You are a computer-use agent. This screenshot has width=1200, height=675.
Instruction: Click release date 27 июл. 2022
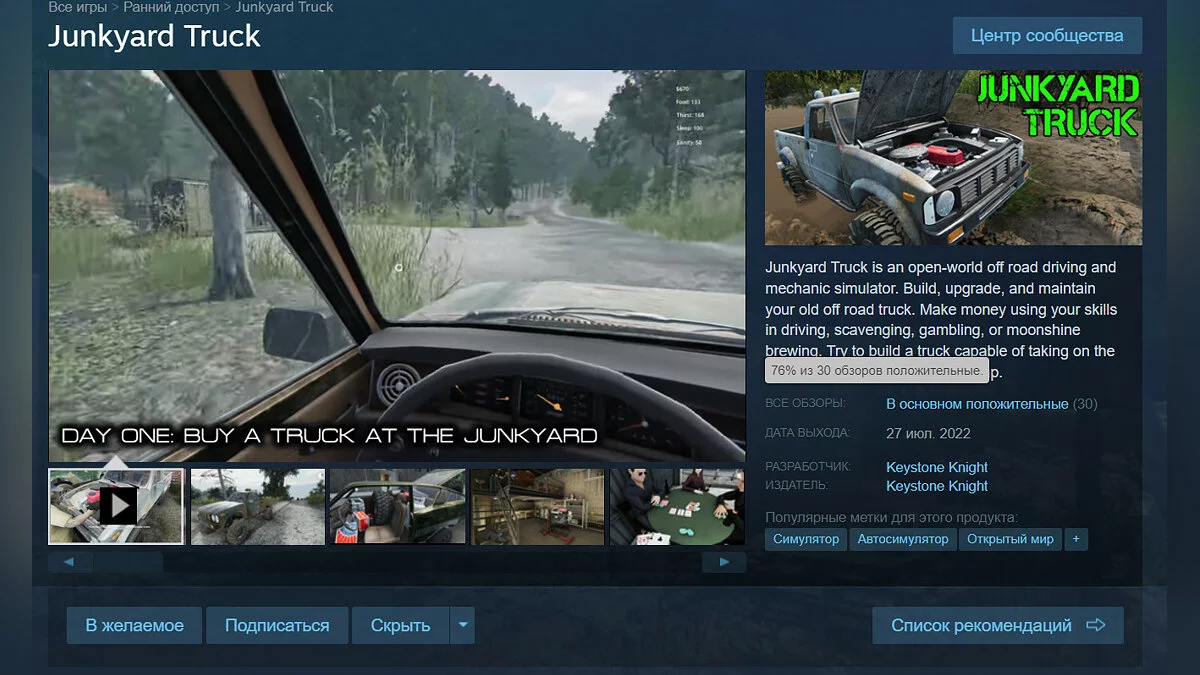(928, 434)
